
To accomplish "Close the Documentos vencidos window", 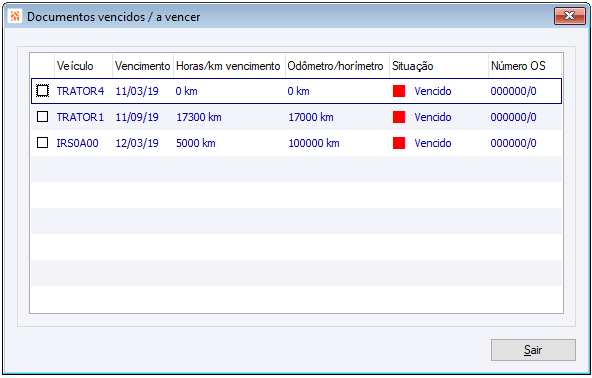I will (570, 16).
